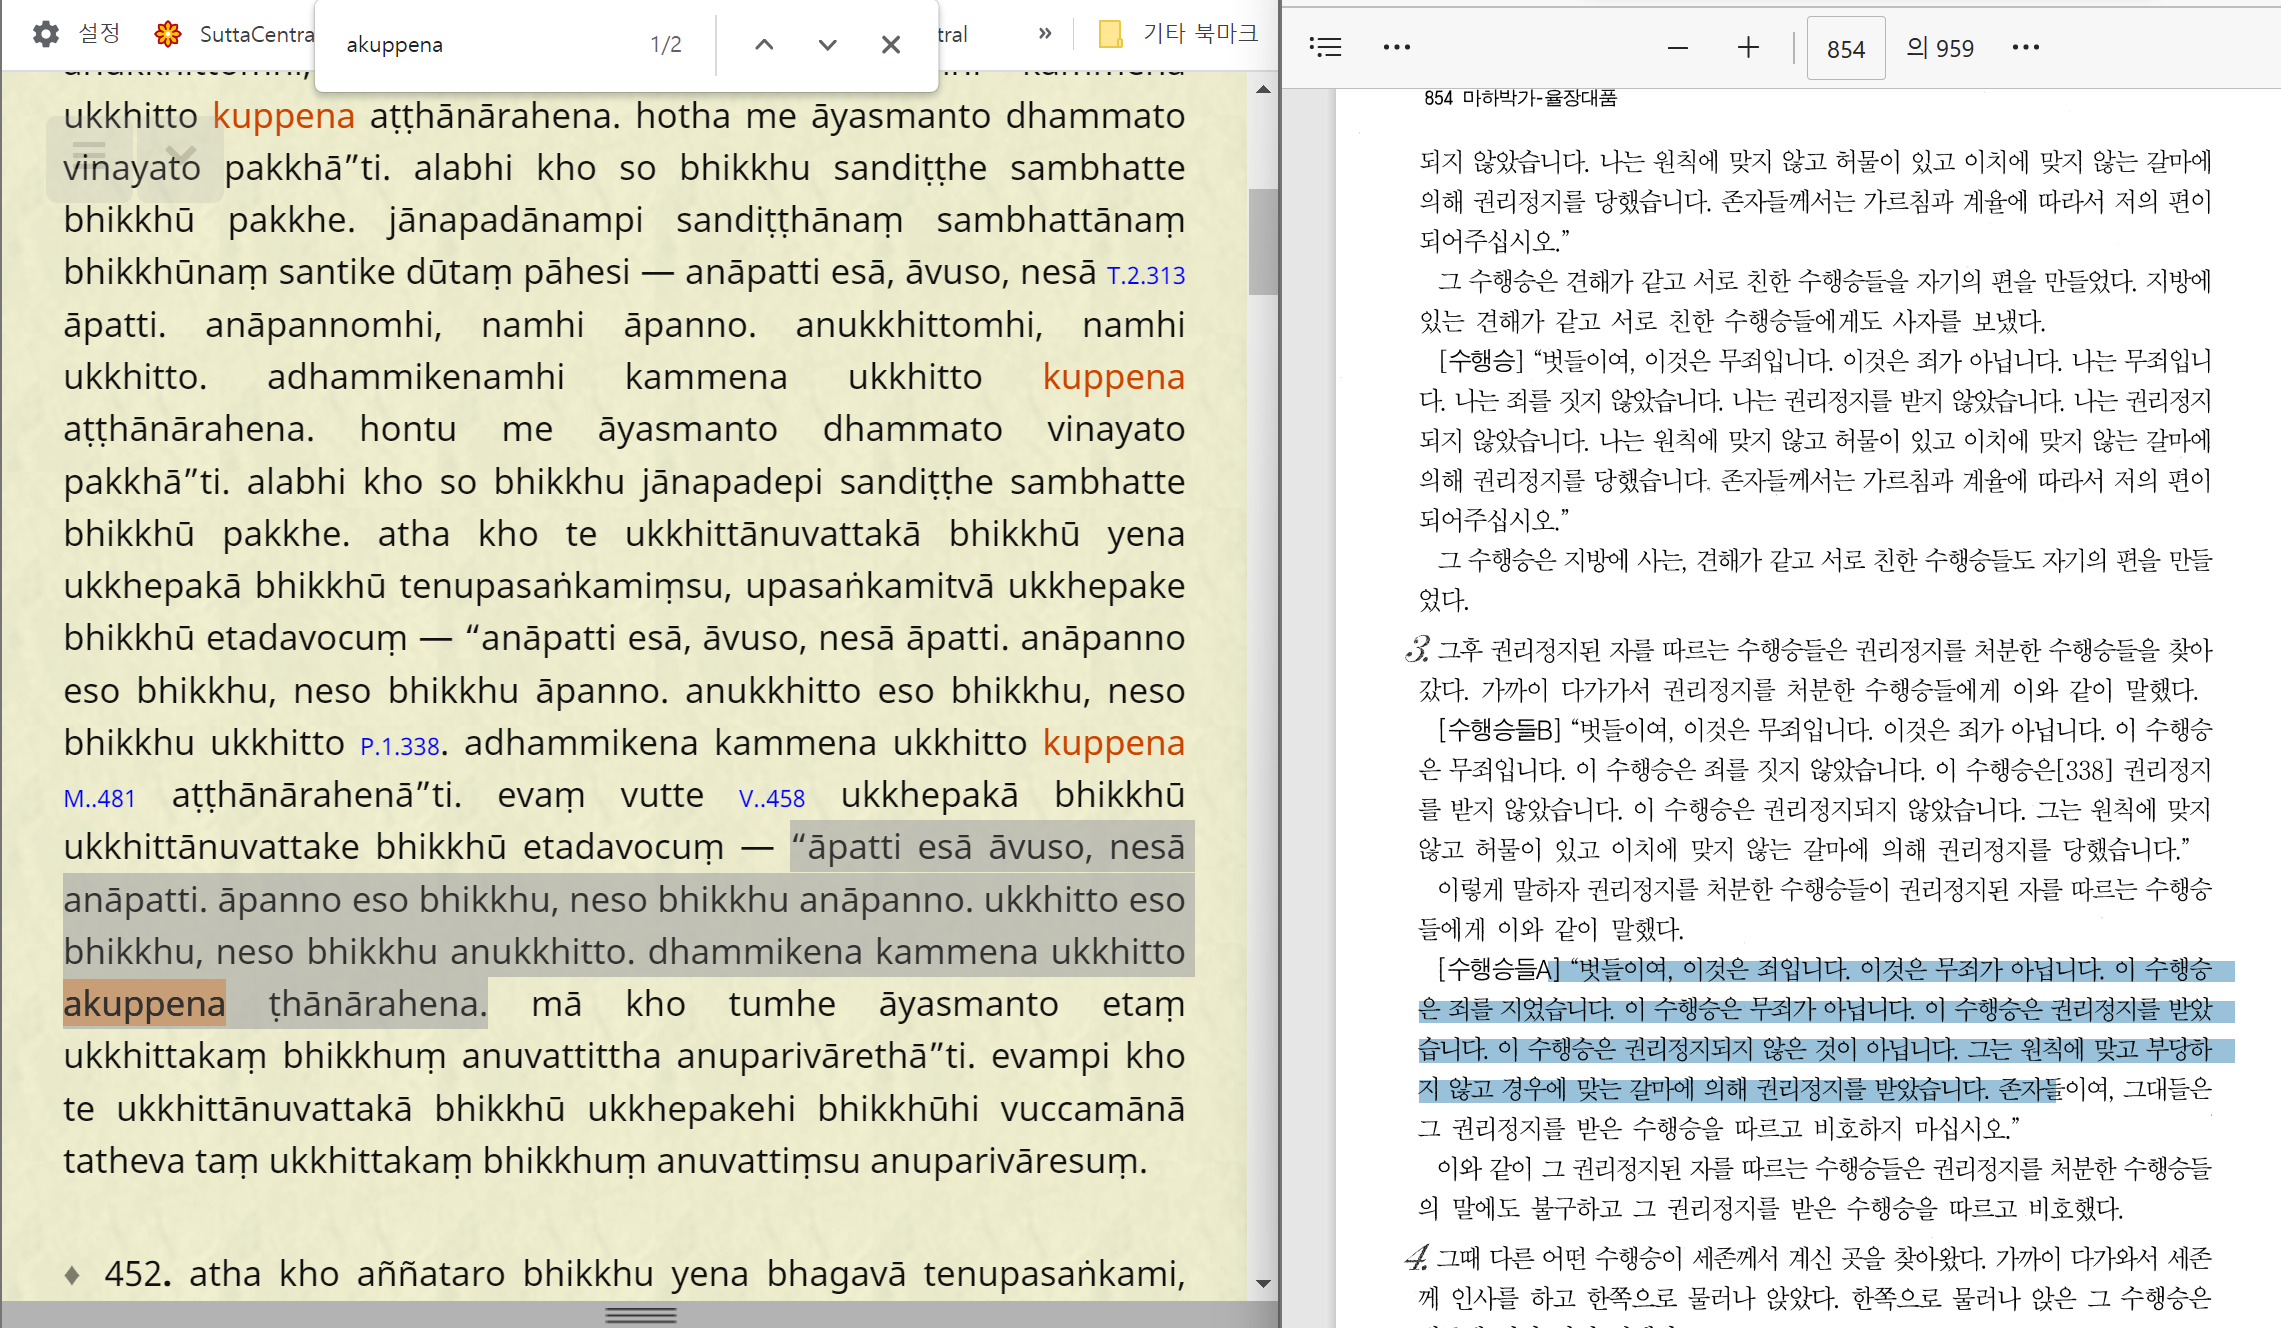The height and width of the screenshot is (1328, 2281).
Task: Click the highlighted word akuppena
Action: click(144, 1003)
